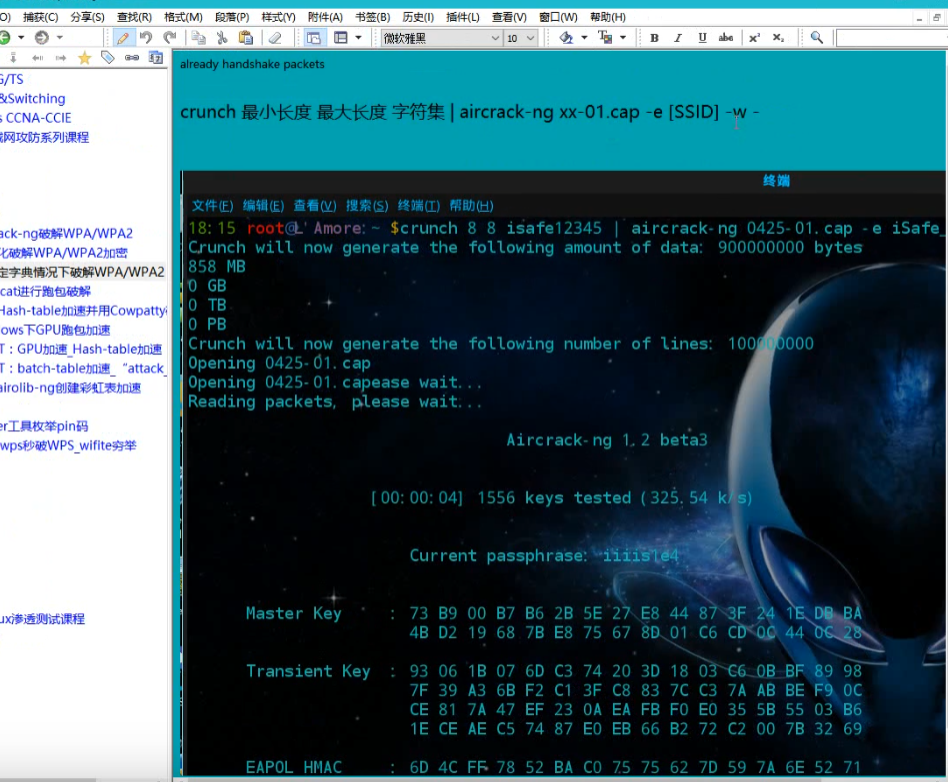Select the wps秒破WPS_wifite穷举 tree node
Viewport: 948px width, 782px height.
pyautogui.click(x=68, y=446)
